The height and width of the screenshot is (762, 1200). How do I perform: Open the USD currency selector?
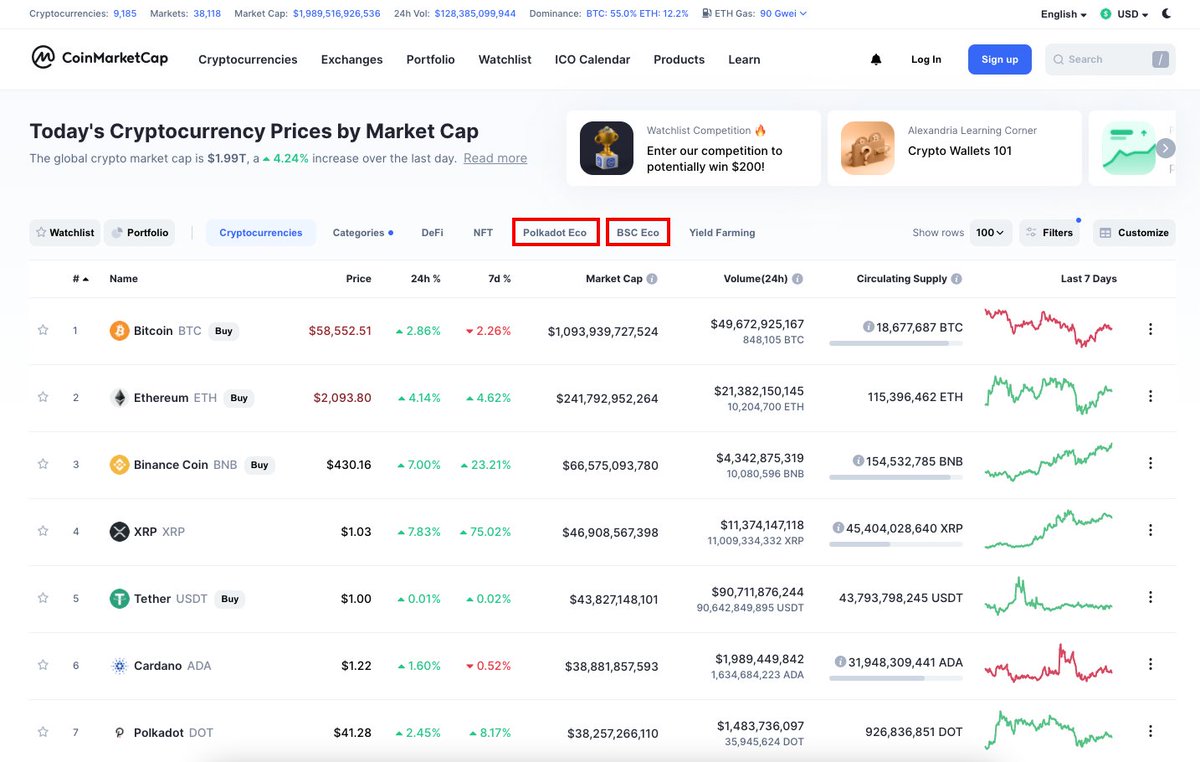(x=1123, y=13)
